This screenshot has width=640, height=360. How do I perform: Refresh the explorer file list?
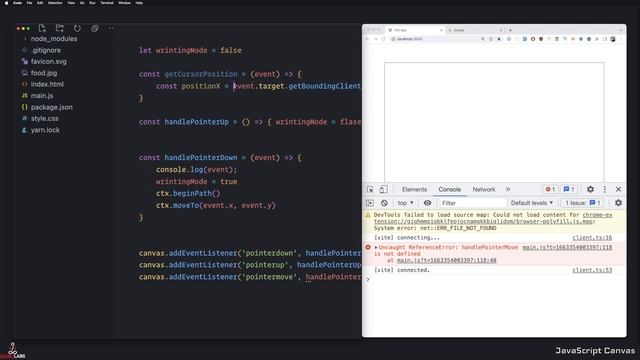point(77,28)
